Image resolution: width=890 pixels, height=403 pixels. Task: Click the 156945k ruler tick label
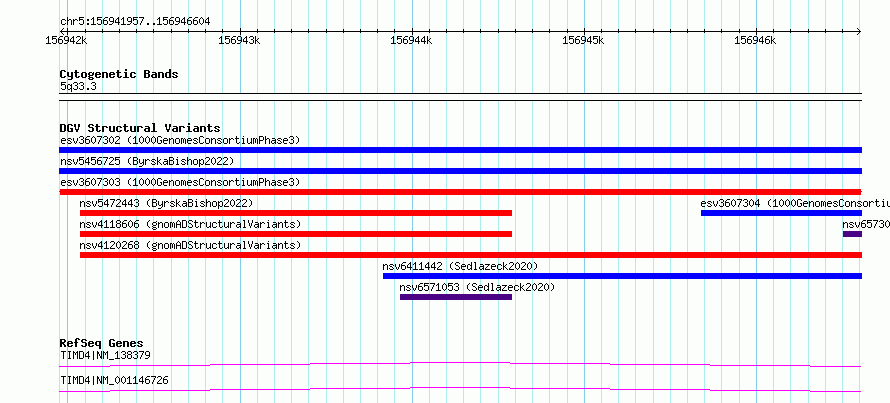(x=583, y=40)
